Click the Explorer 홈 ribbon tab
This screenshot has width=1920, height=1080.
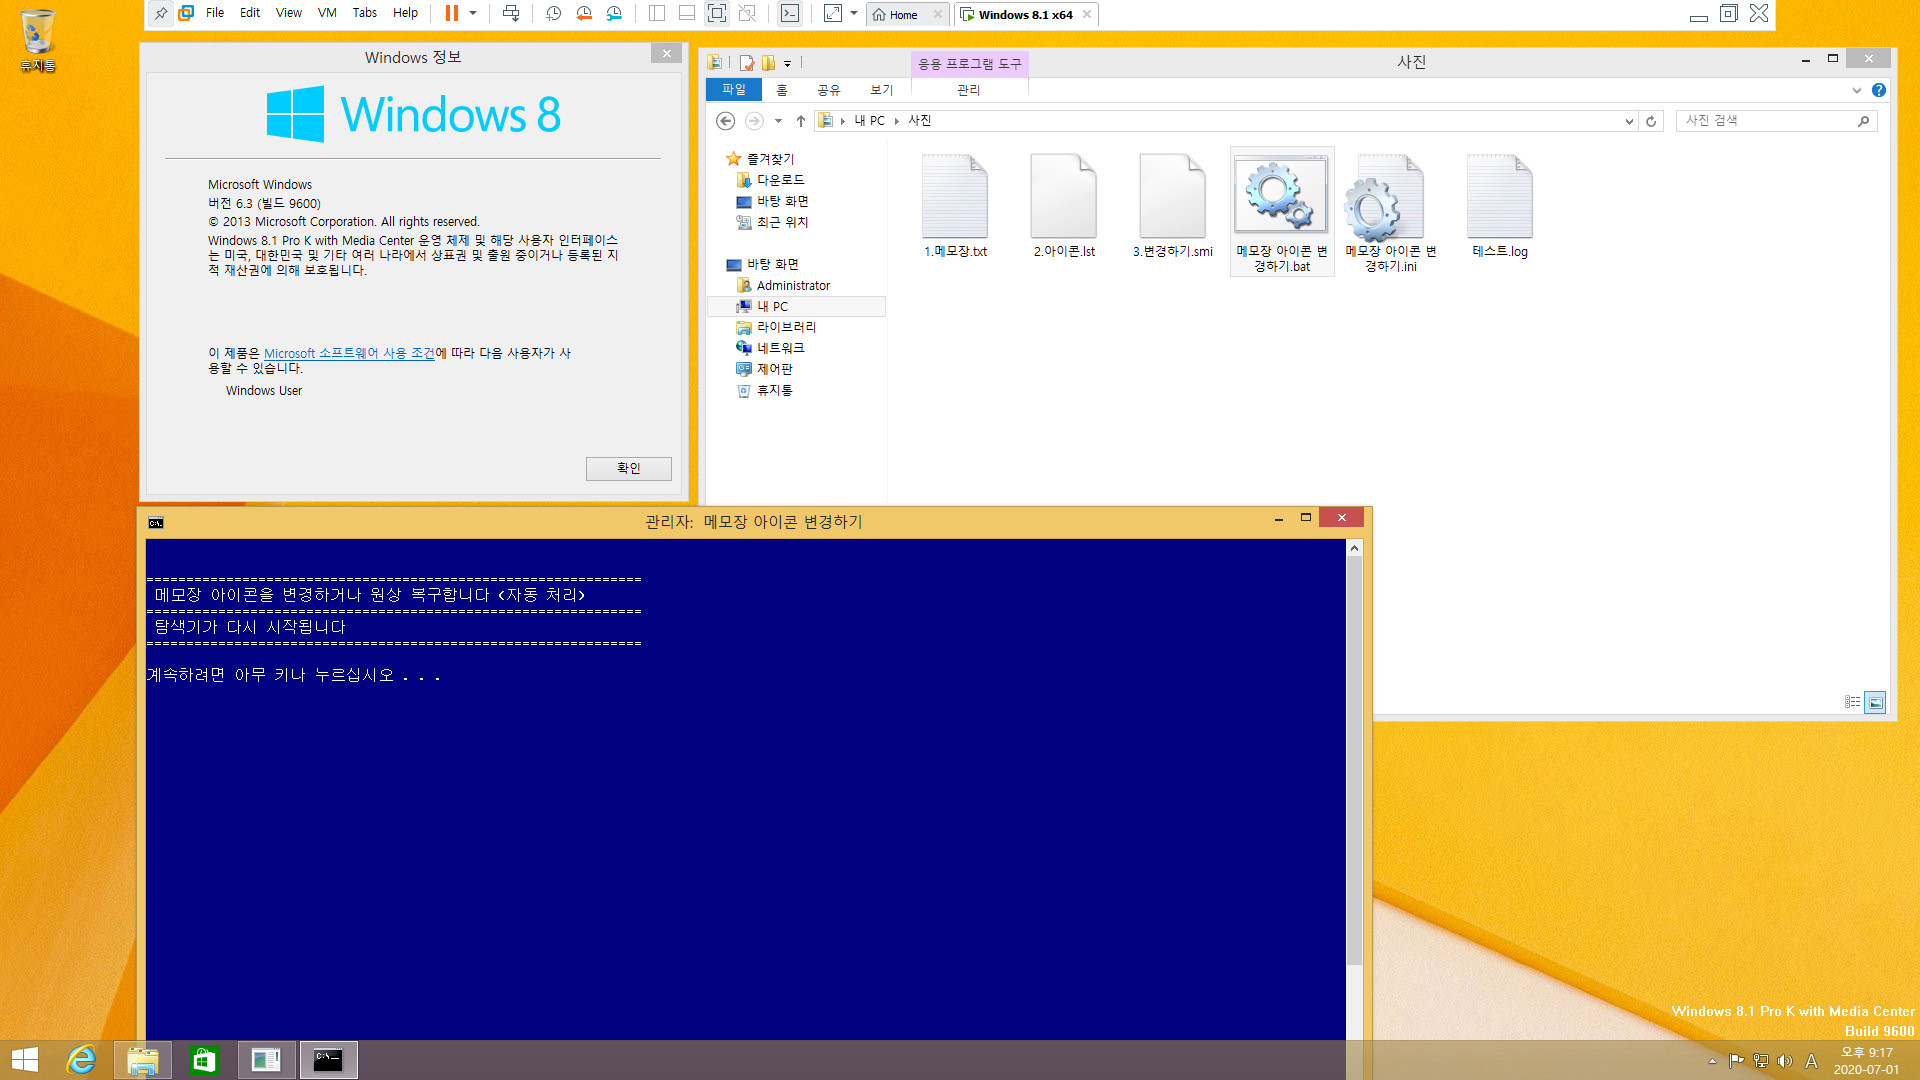click(782, 90)
